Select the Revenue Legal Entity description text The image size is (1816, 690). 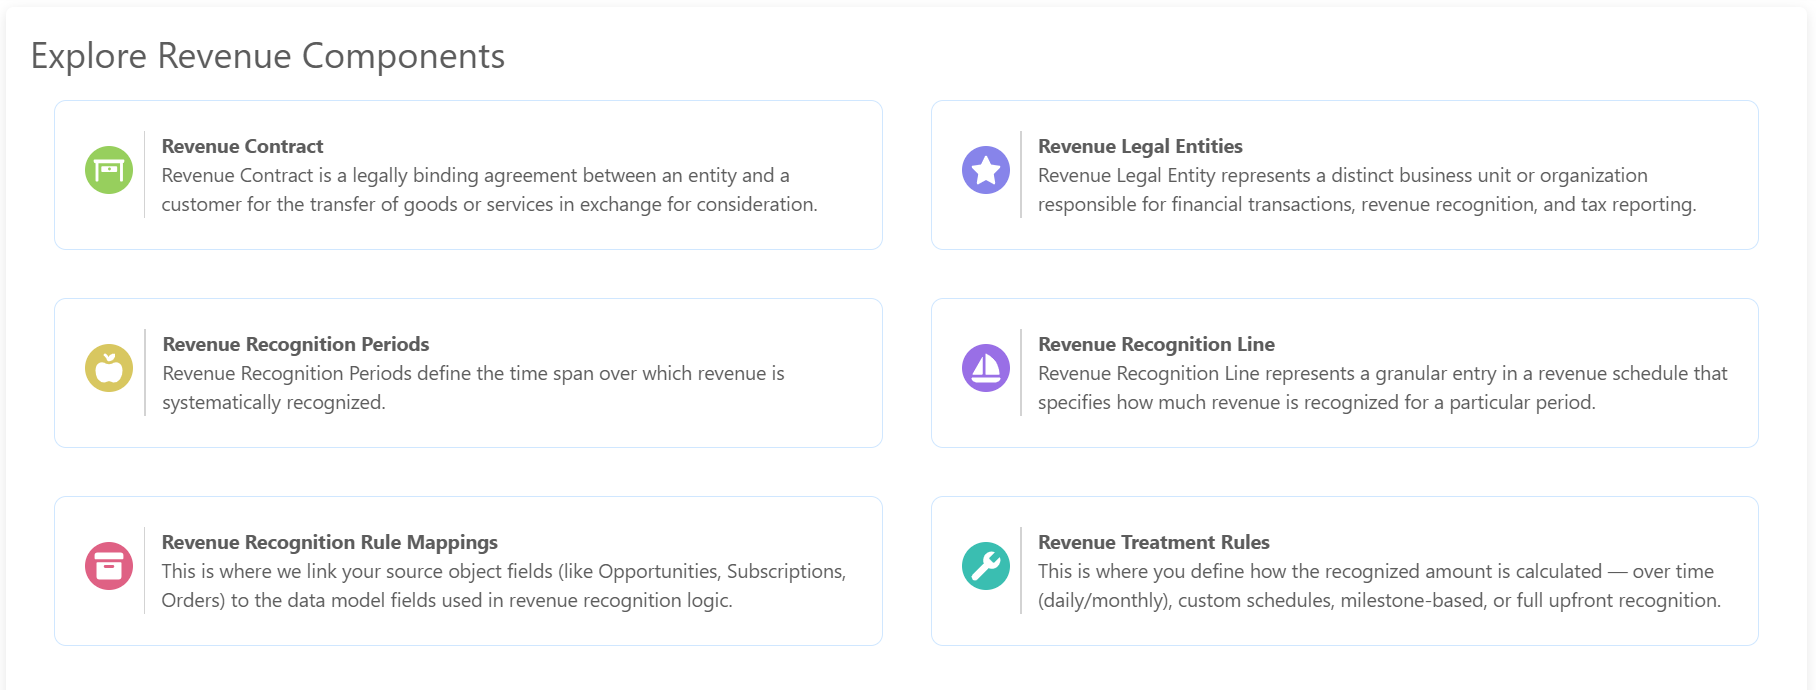(1367, 190)
